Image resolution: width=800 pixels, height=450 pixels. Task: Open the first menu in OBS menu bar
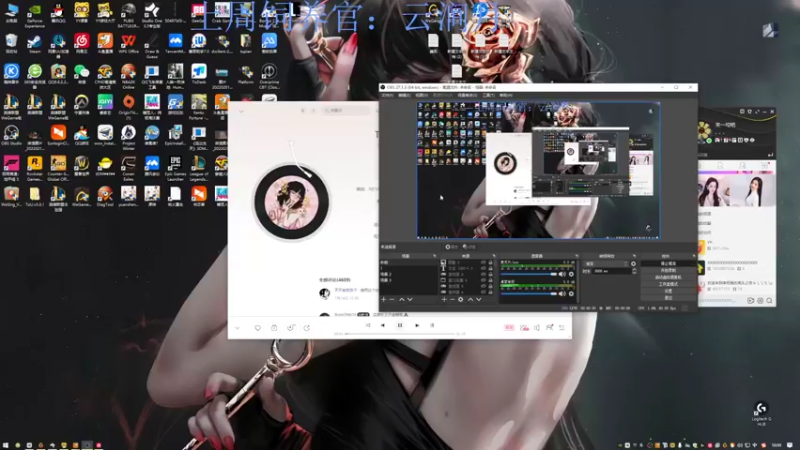(x=388, y=95)
